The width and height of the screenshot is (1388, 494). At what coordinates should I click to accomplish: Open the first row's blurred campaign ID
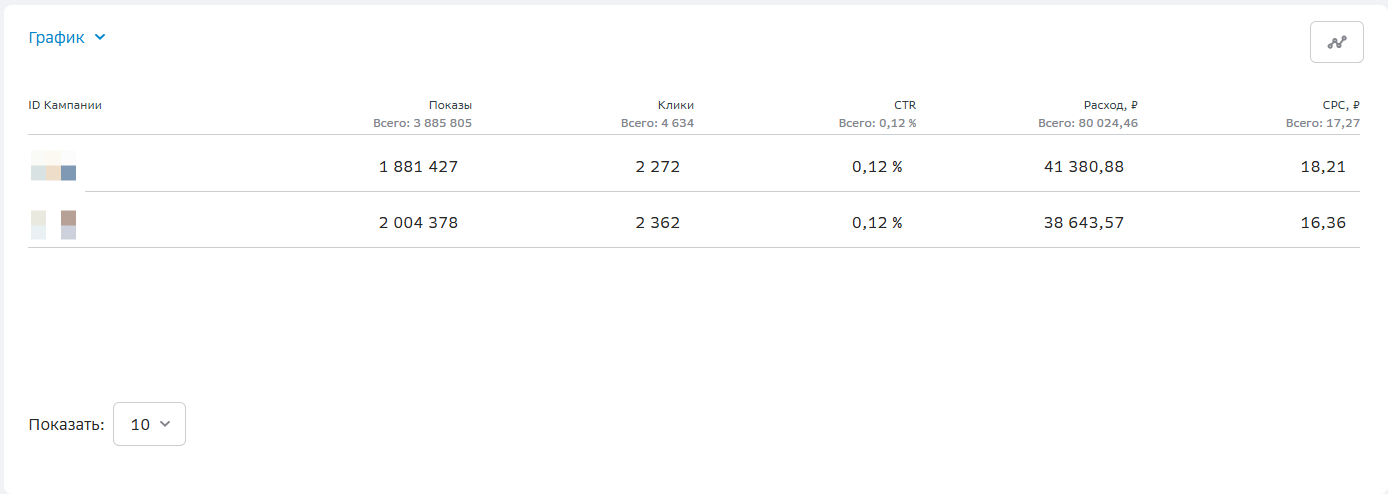pyautogui.click(x=54, y=166)
